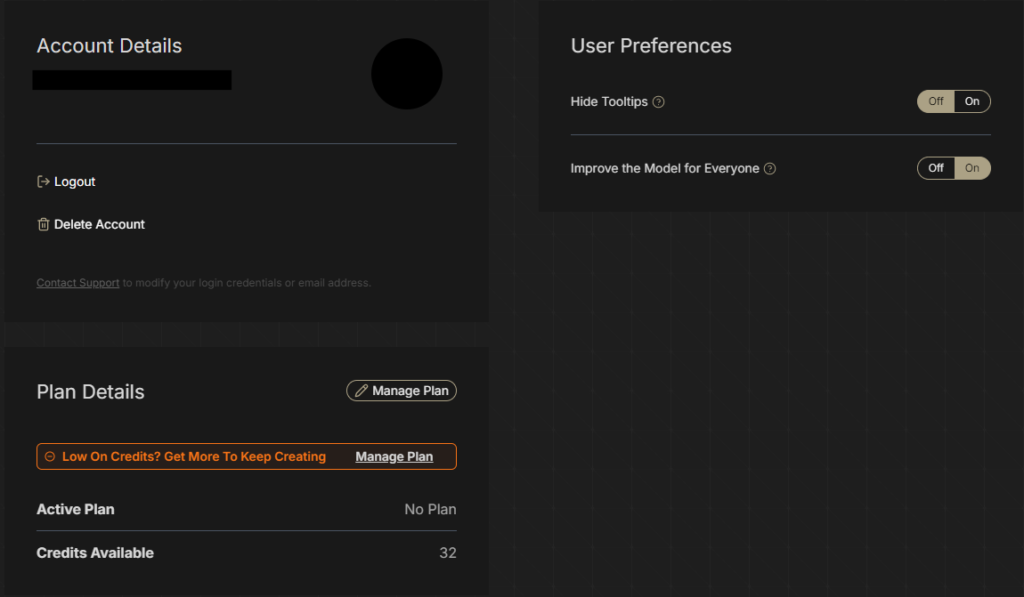The width and height of the screenshot is (1024, 597).
Task: Click the Improve the Model for Everyone label
Action: click(665, 169)
